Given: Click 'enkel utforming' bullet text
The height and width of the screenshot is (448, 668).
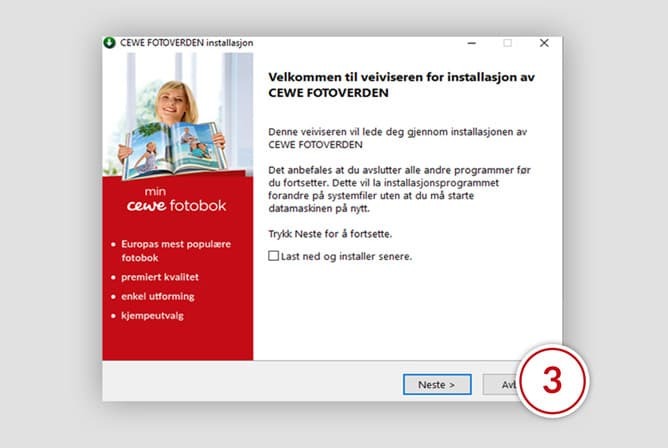Looking at the screenshot, I should [x=158, y=297].
